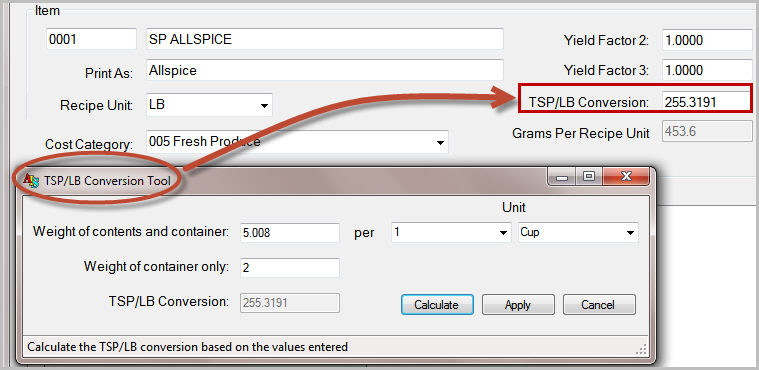This screenshot has height=370, width=759.
Task: Select the item code field 0001
Action: 91,39
